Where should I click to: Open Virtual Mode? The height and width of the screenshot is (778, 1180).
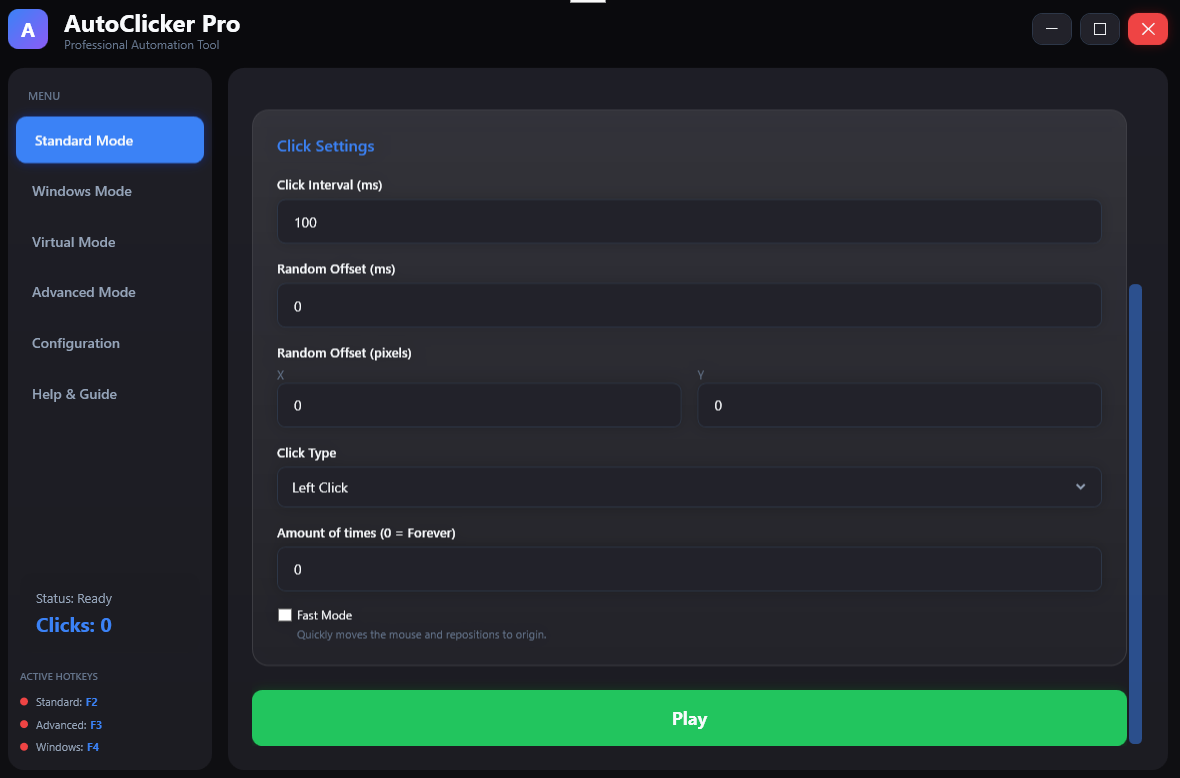(109, 242)
